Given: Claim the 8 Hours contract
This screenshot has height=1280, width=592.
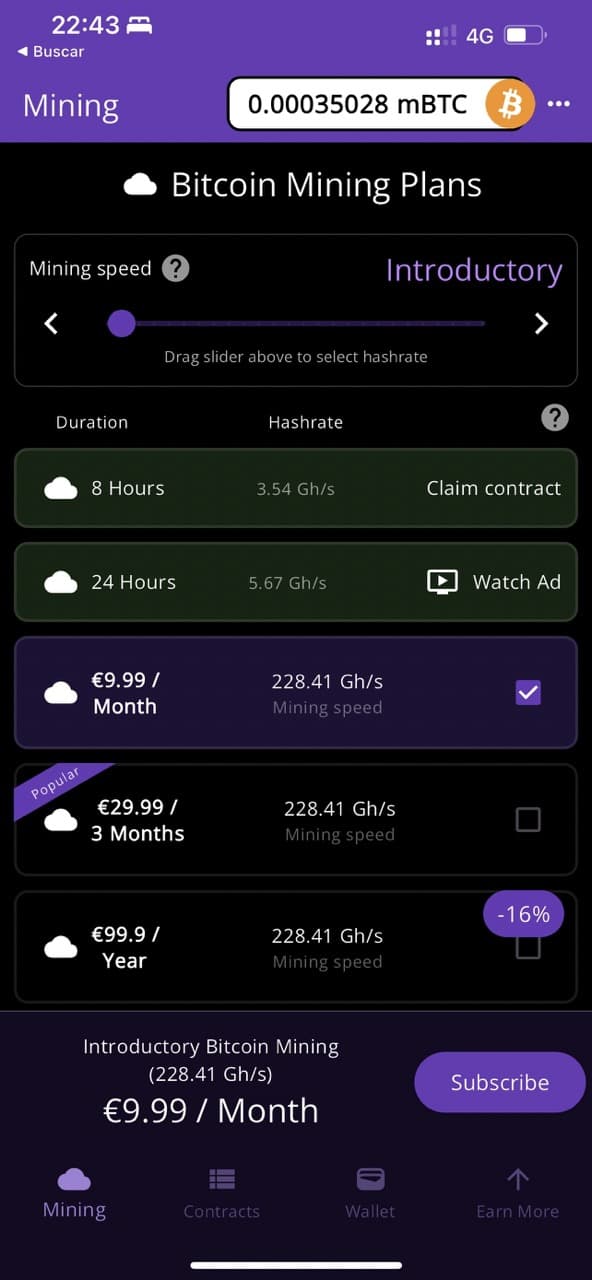Looking at the screenshot, I should pos(494,488).
